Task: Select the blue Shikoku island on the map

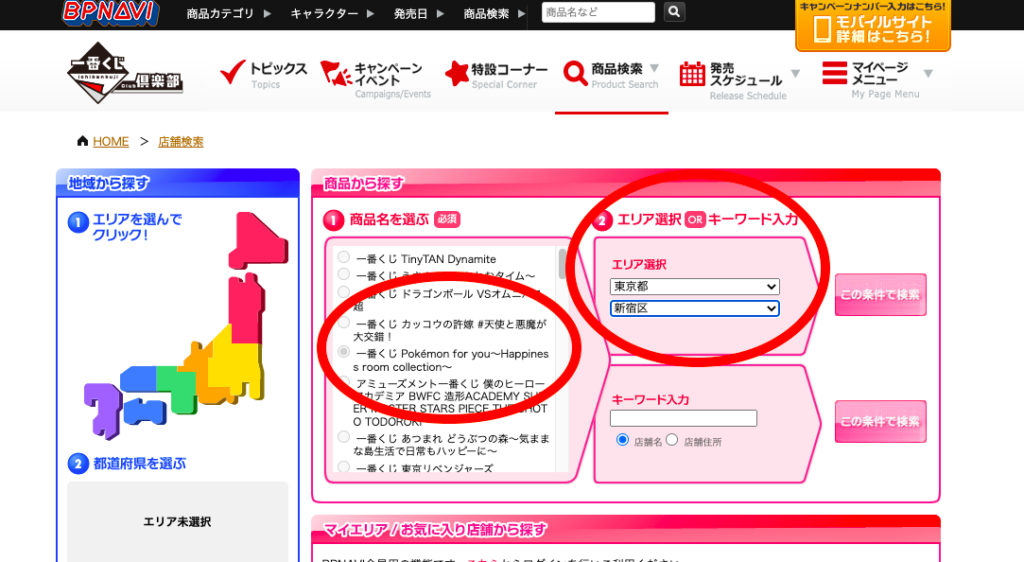Action: pyautogui.click(x=144, y=412)
